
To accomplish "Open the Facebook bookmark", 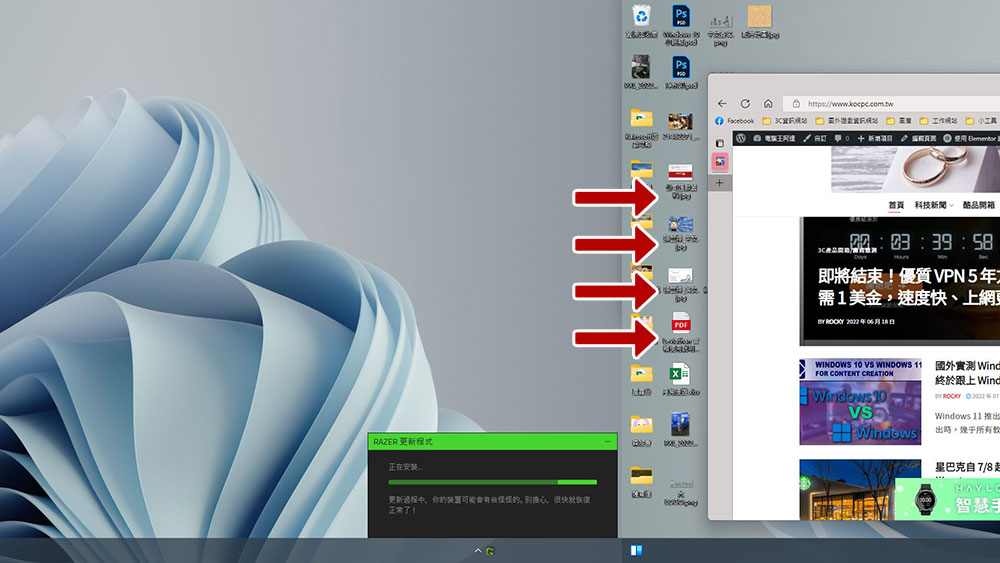I will (735, 121).
